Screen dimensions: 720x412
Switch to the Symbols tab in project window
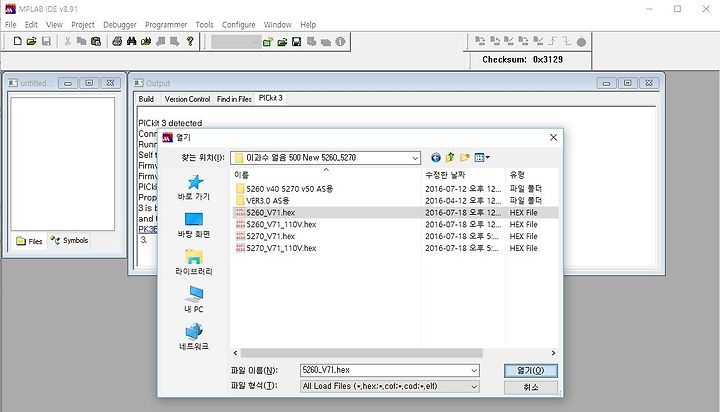pos(70,240)
